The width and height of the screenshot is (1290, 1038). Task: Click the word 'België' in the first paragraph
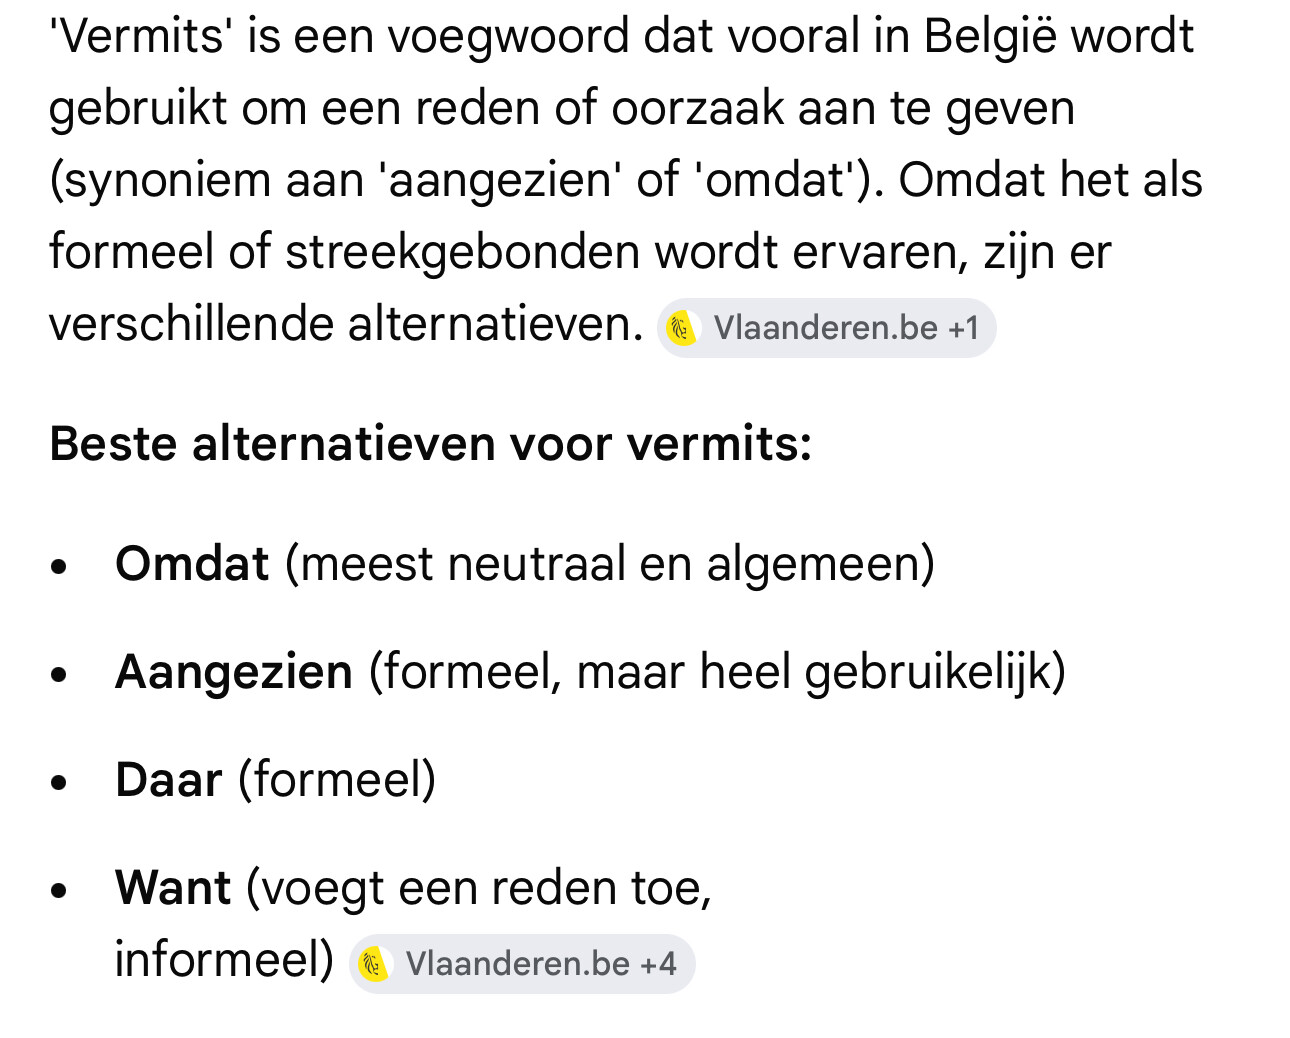[990, 36]
